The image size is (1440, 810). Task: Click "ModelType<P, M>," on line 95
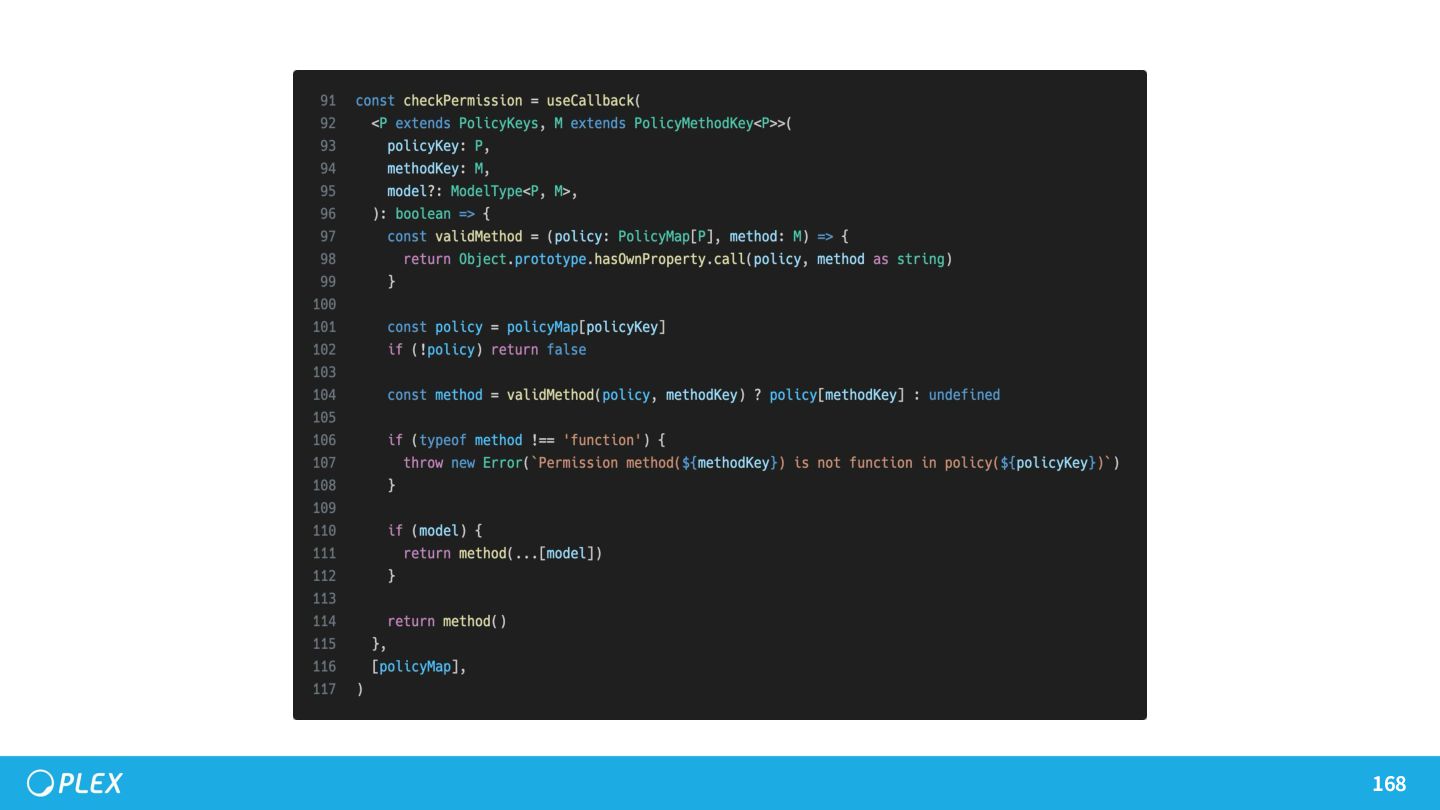click(515, 191)
